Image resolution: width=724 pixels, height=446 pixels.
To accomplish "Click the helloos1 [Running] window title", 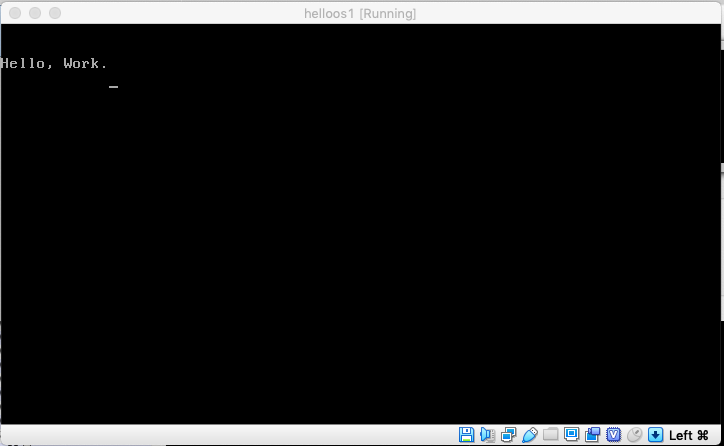I will (x=360, y=13).
